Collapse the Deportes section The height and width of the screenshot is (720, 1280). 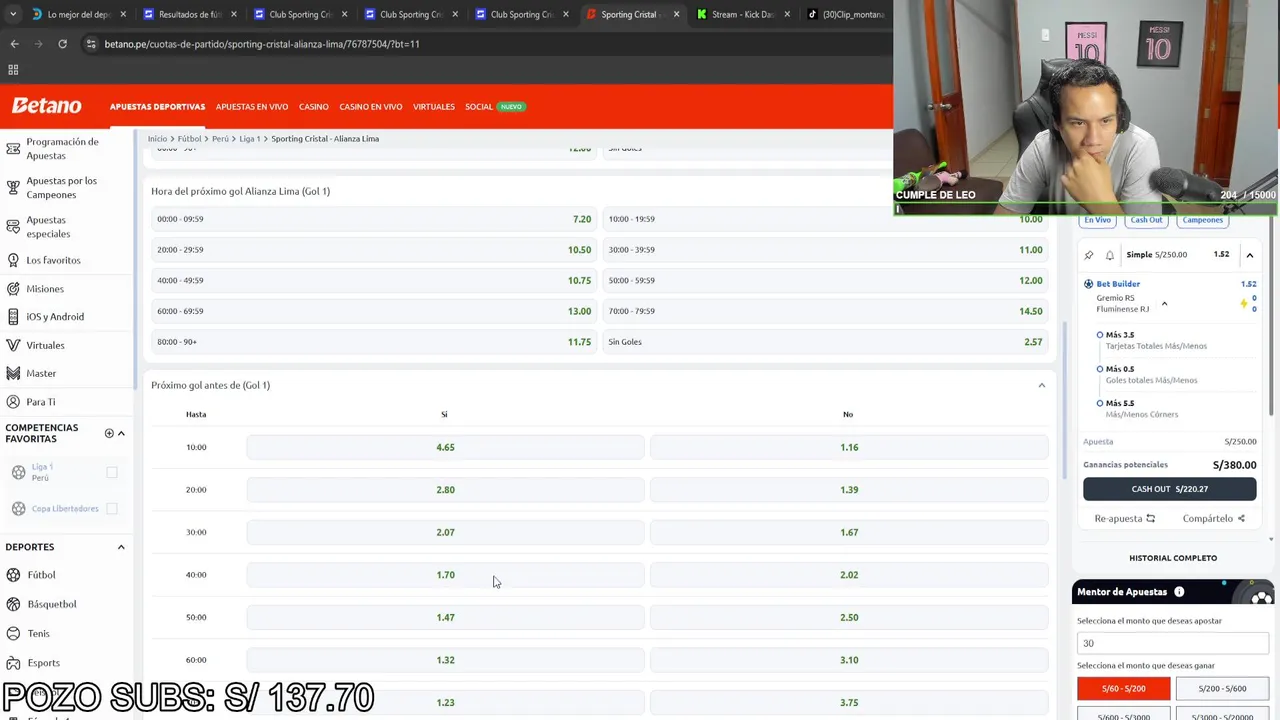click(x=121, y=547)
